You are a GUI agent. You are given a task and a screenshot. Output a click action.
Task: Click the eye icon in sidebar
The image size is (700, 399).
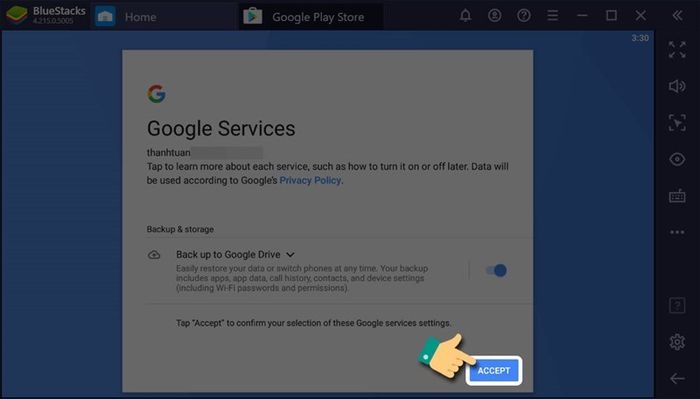[x=677, y=159]
